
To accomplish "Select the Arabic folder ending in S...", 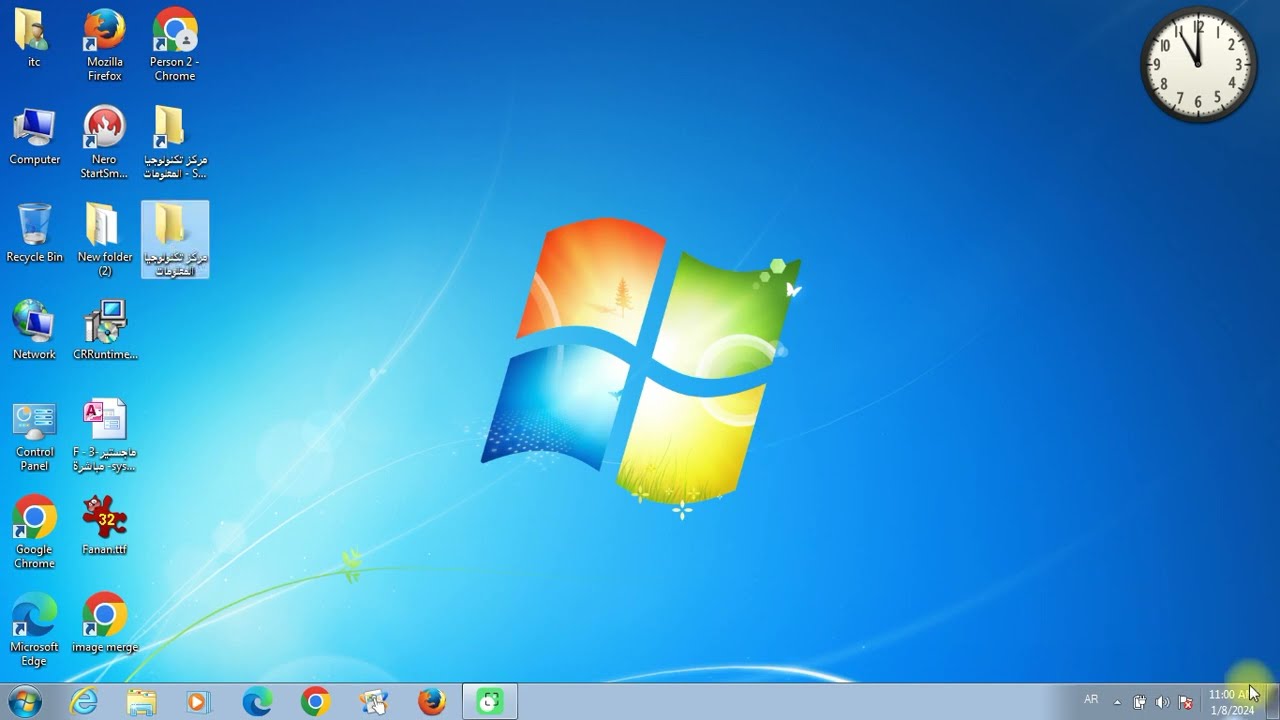I will 175,143.
